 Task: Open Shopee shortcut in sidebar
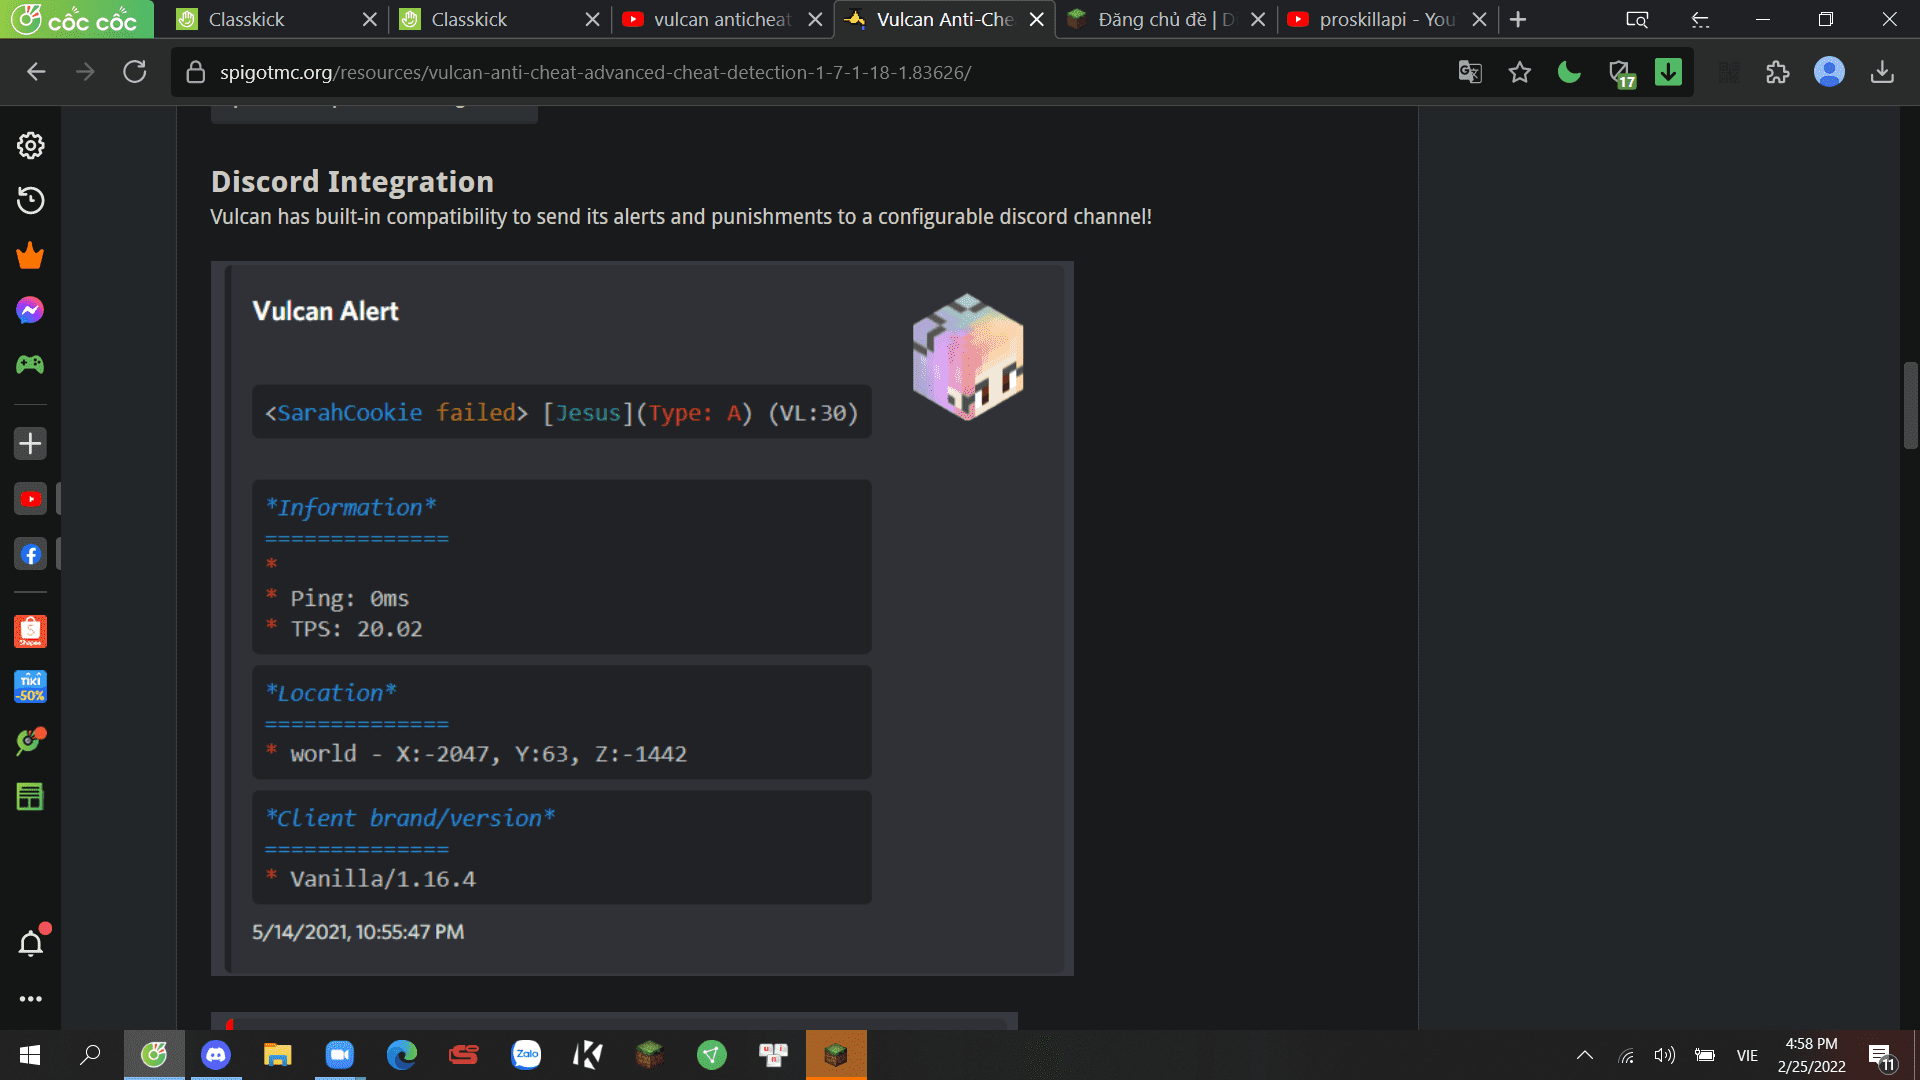pos(30,631)
